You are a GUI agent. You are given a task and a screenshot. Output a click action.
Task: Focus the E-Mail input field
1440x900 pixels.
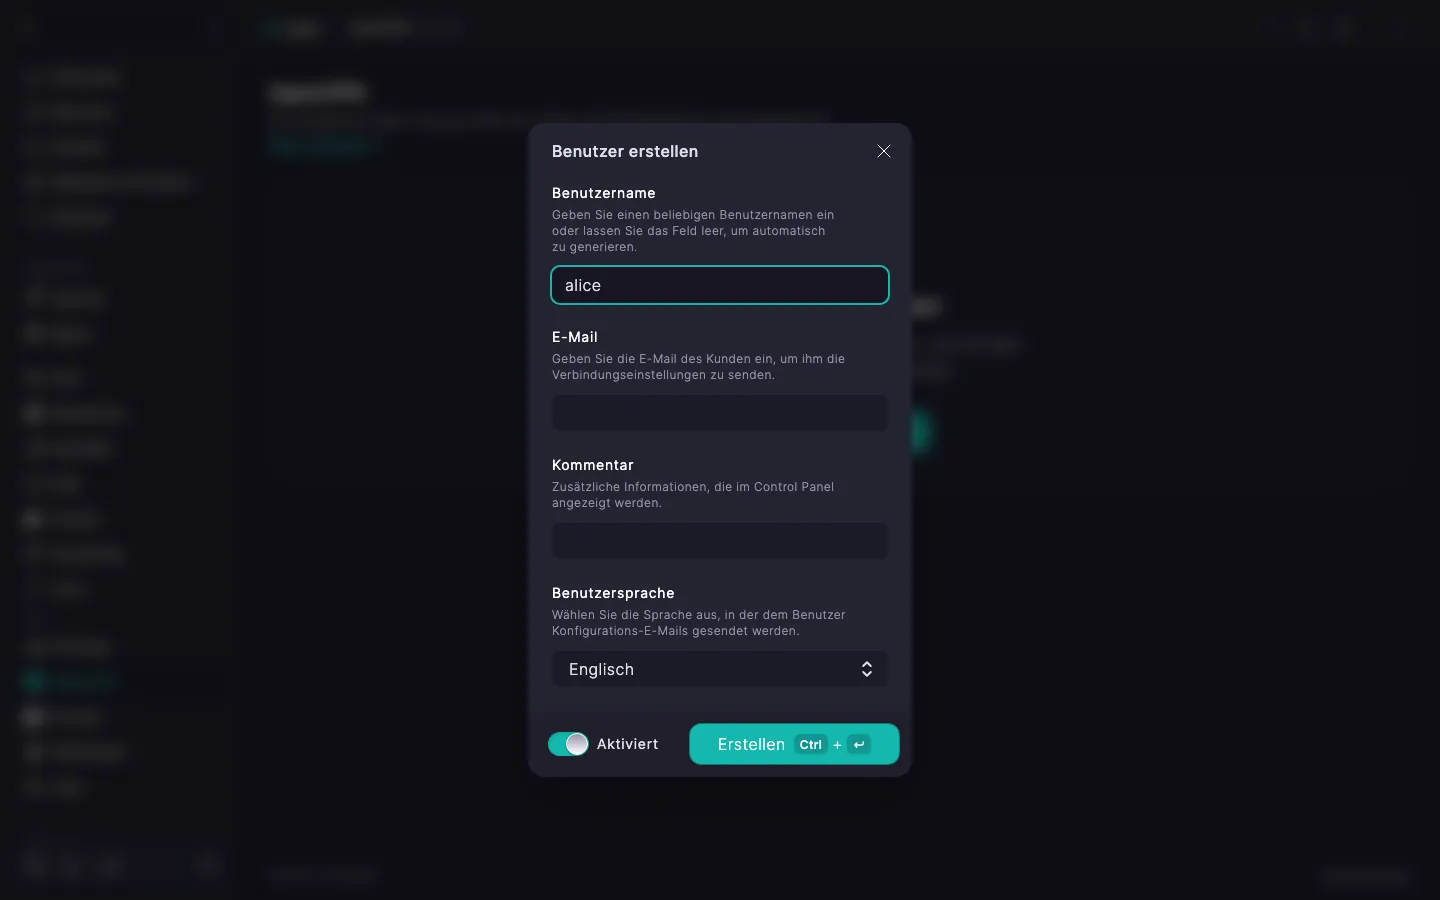(720, 413)
